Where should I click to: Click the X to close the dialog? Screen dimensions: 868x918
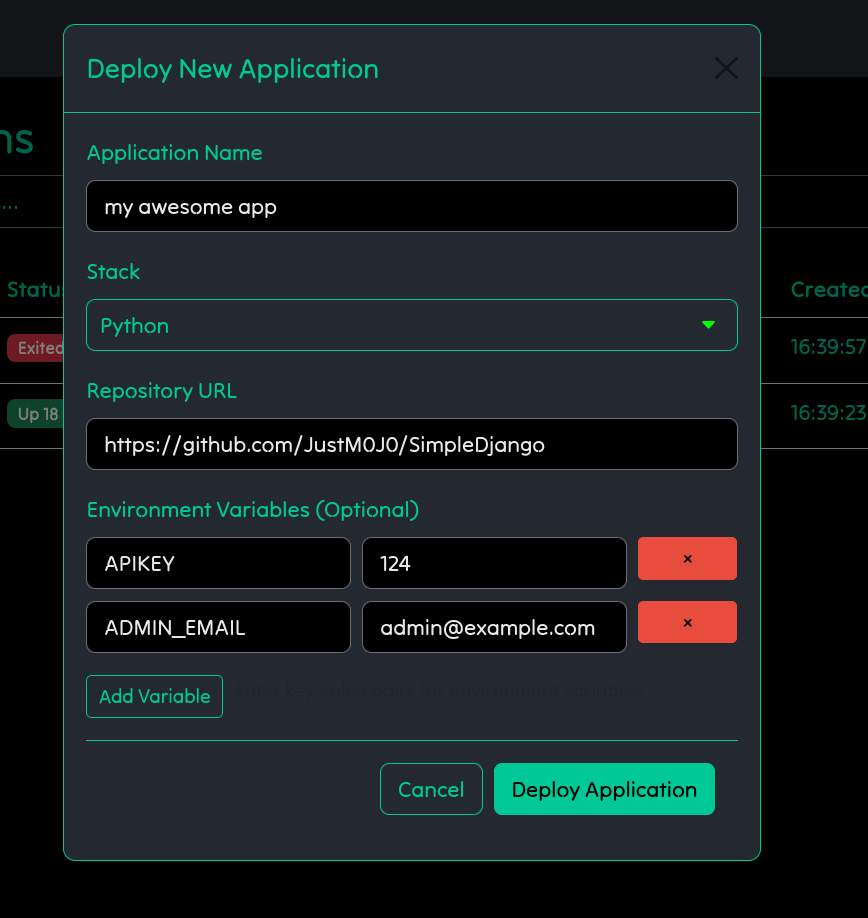point(726,68)
